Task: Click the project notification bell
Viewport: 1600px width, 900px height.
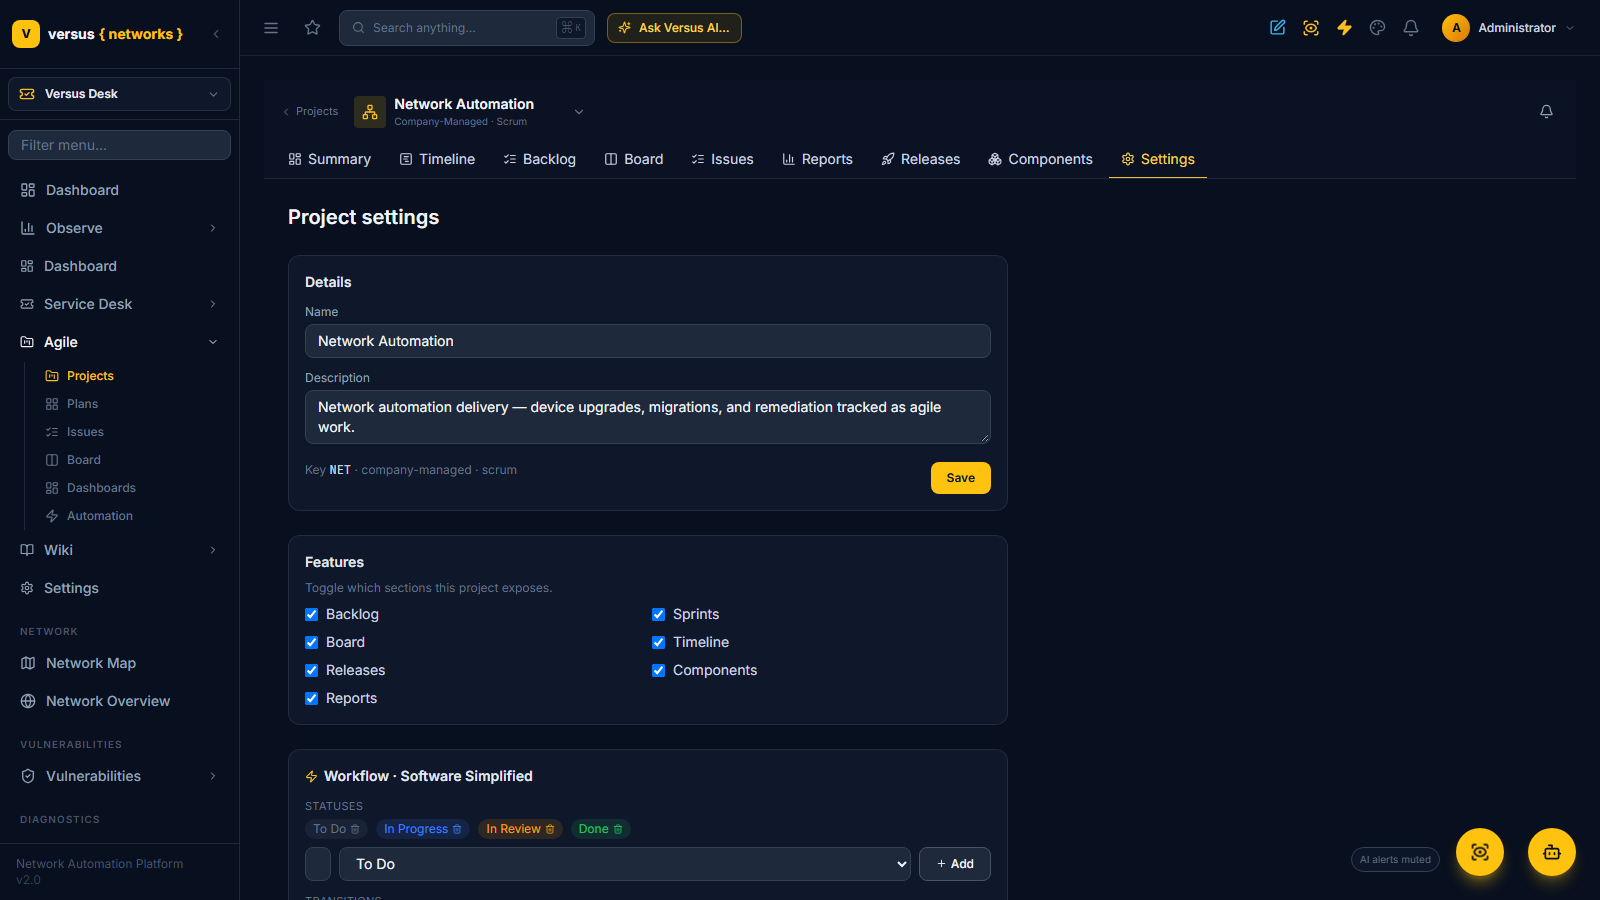Action: [1546, 111]
